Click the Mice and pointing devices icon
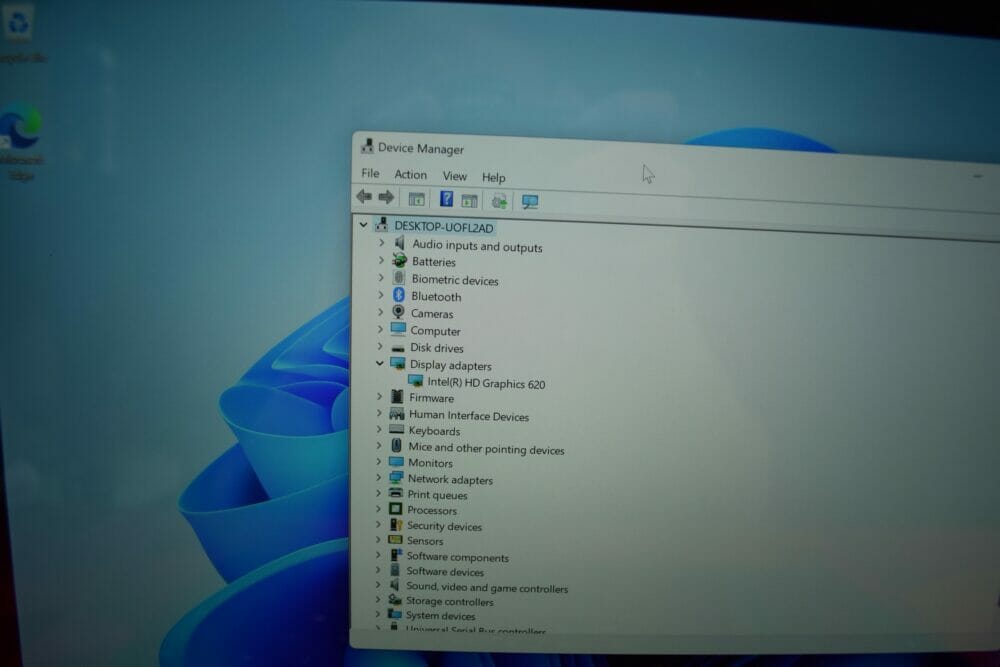1000x667 pixels. point(397,445)
